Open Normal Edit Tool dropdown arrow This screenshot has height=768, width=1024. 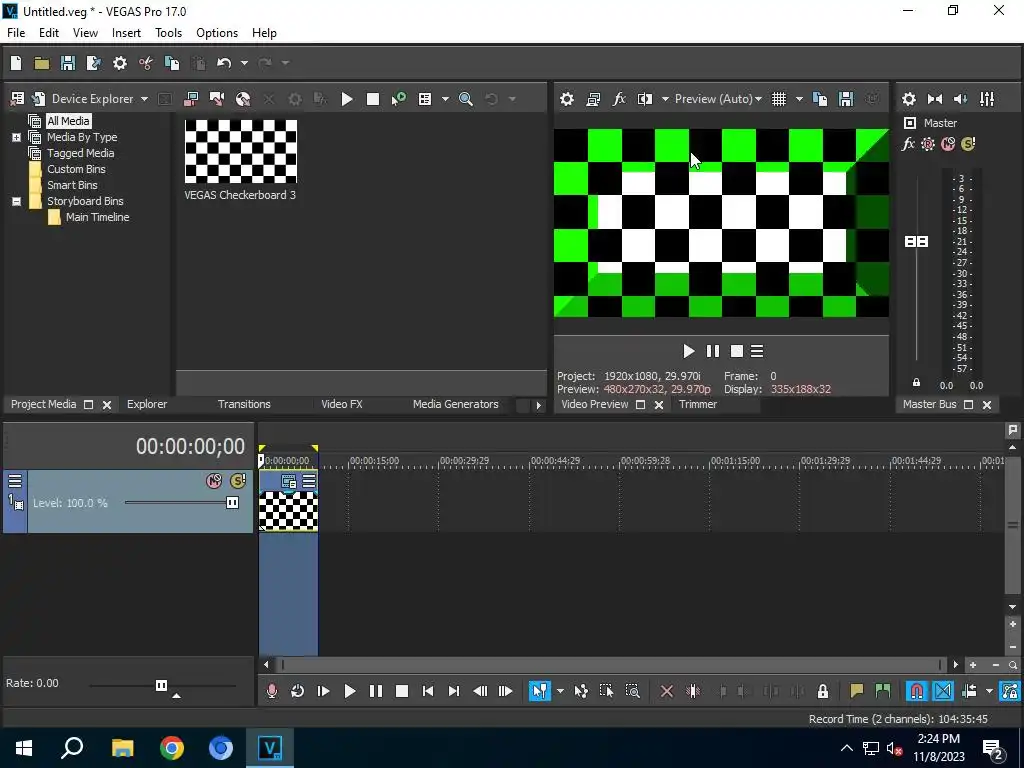[x=560, y=691]
